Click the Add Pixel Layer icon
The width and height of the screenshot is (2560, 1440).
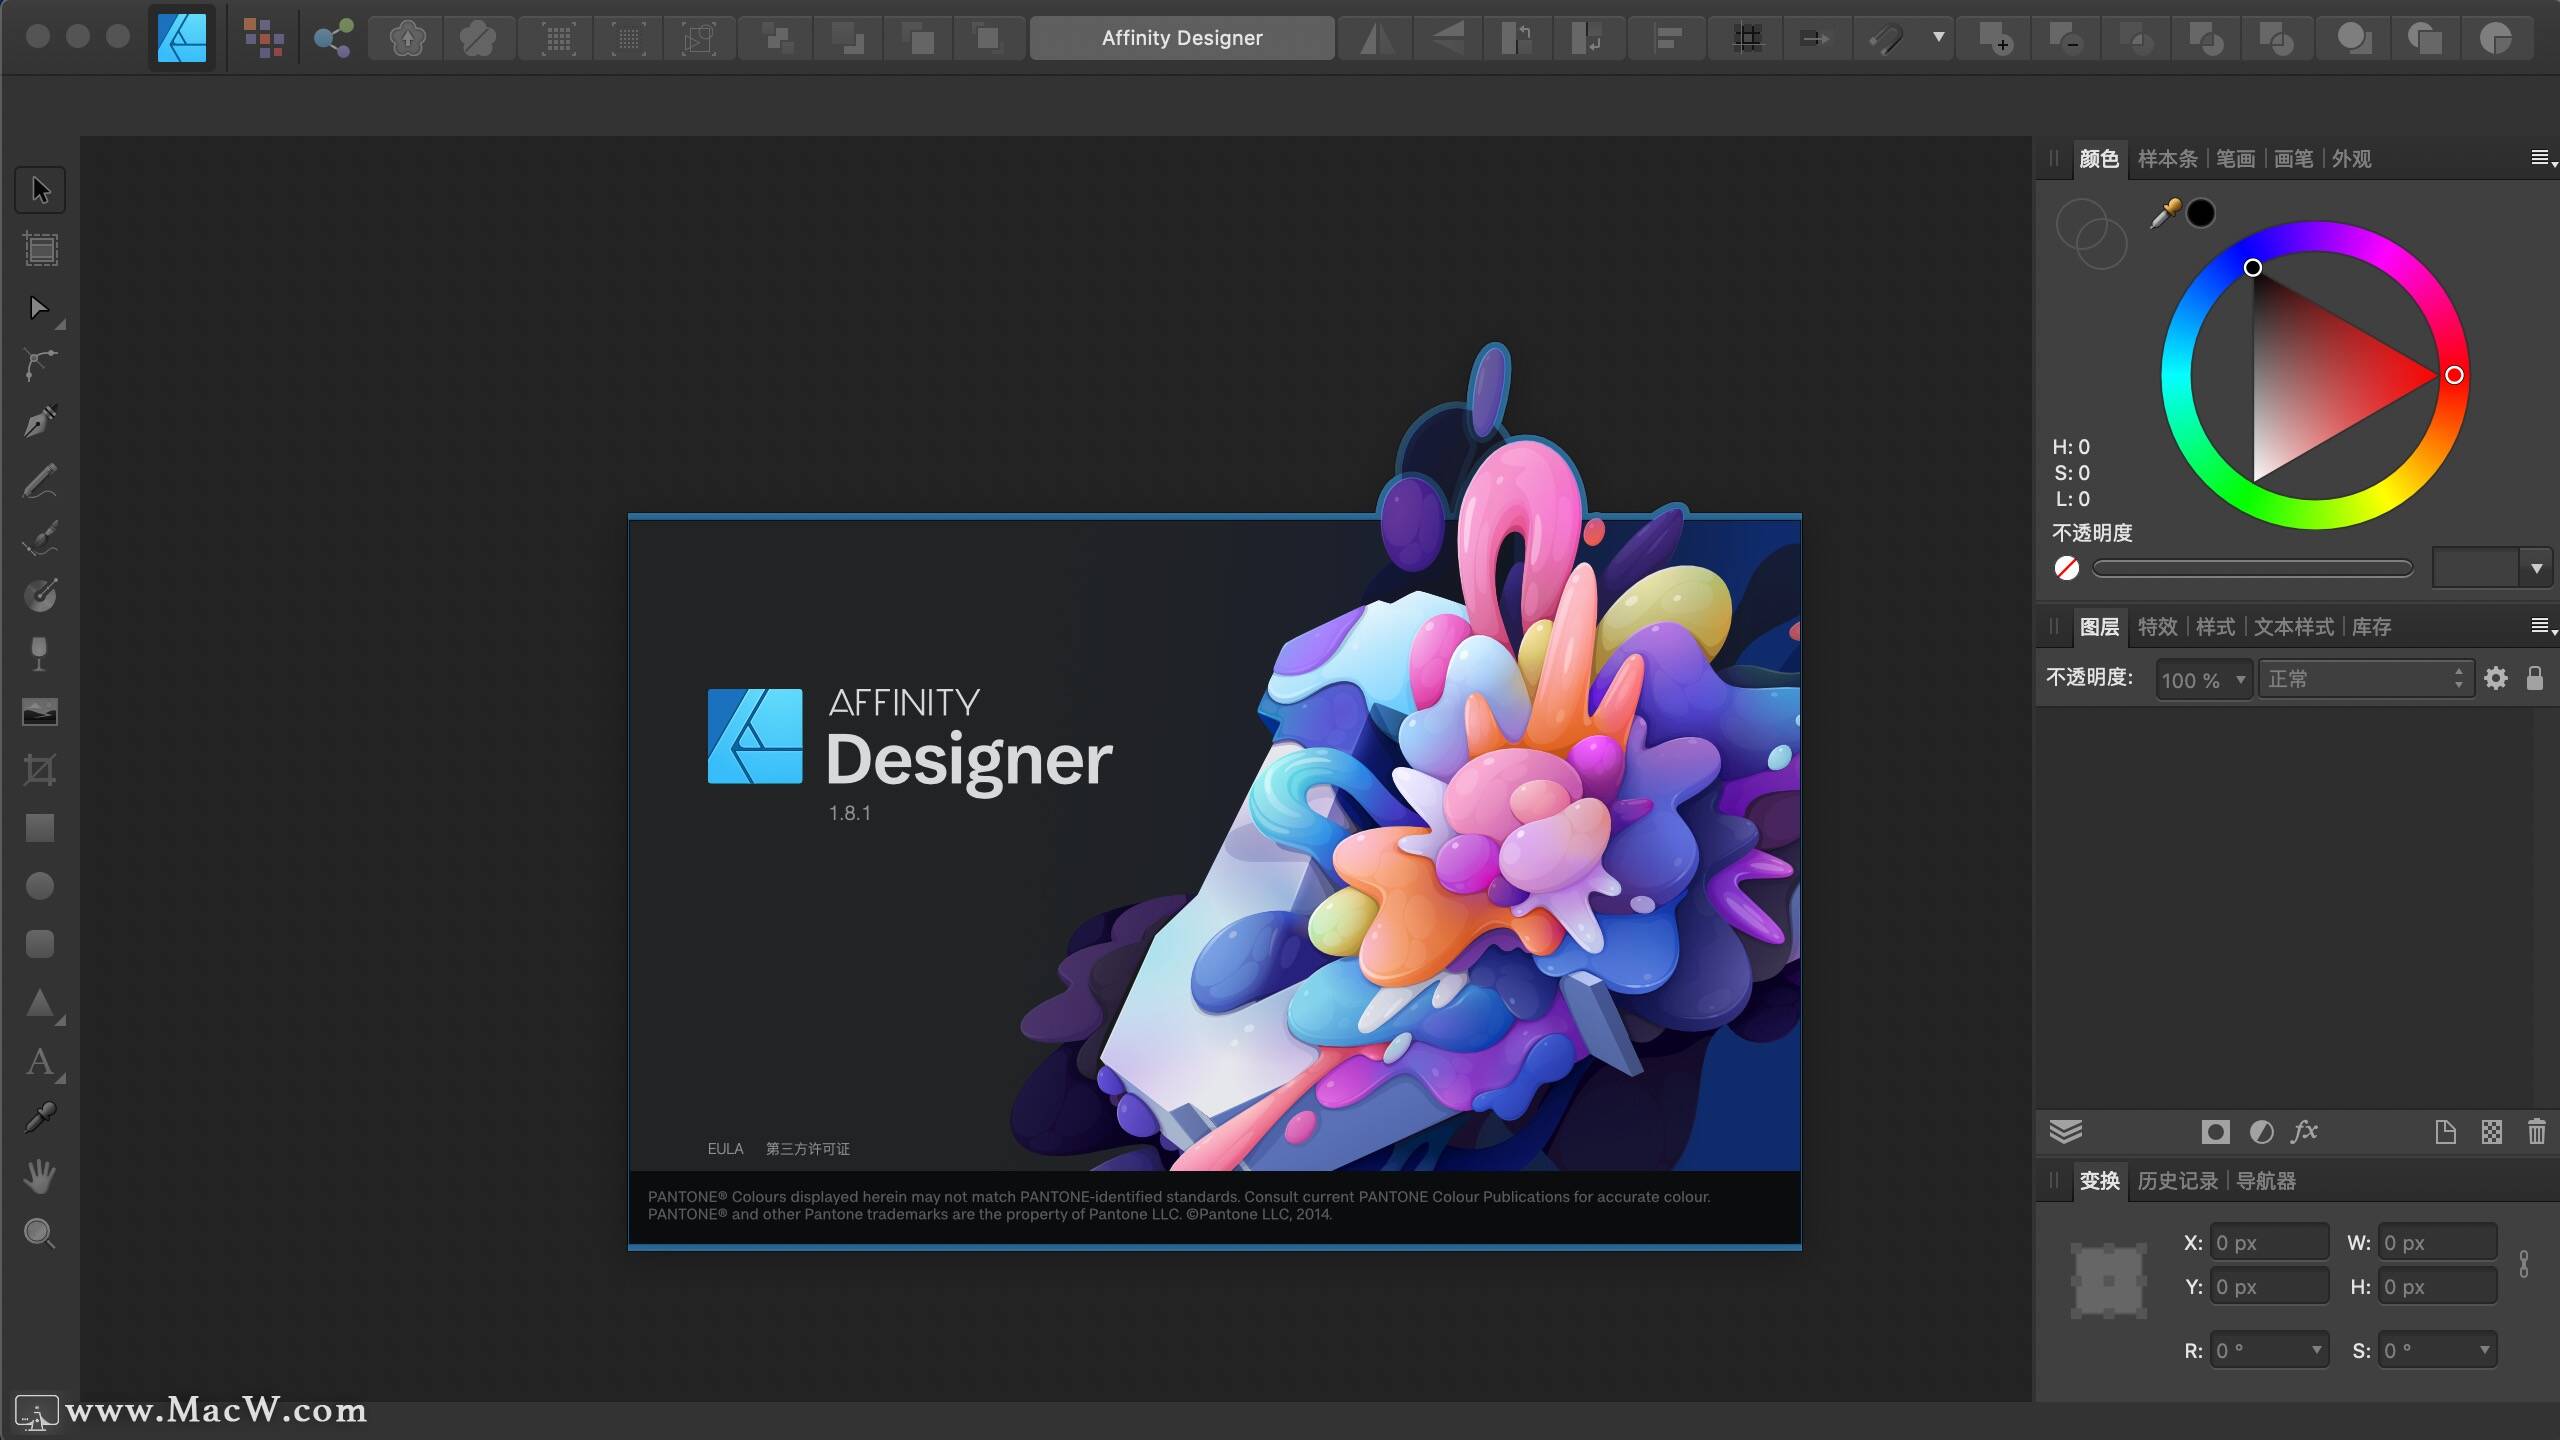(x=2491, y=1132)
